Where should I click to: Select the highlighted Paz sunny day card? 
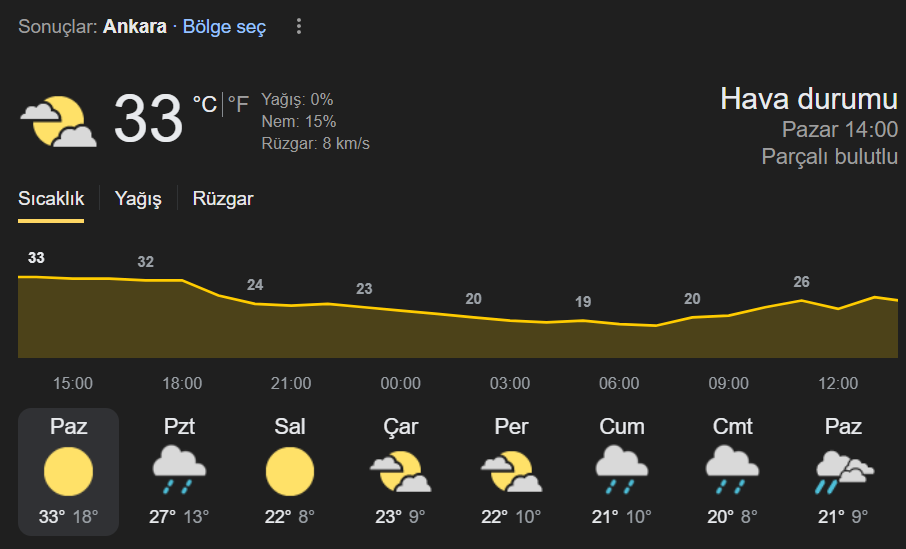pos(69,472)
